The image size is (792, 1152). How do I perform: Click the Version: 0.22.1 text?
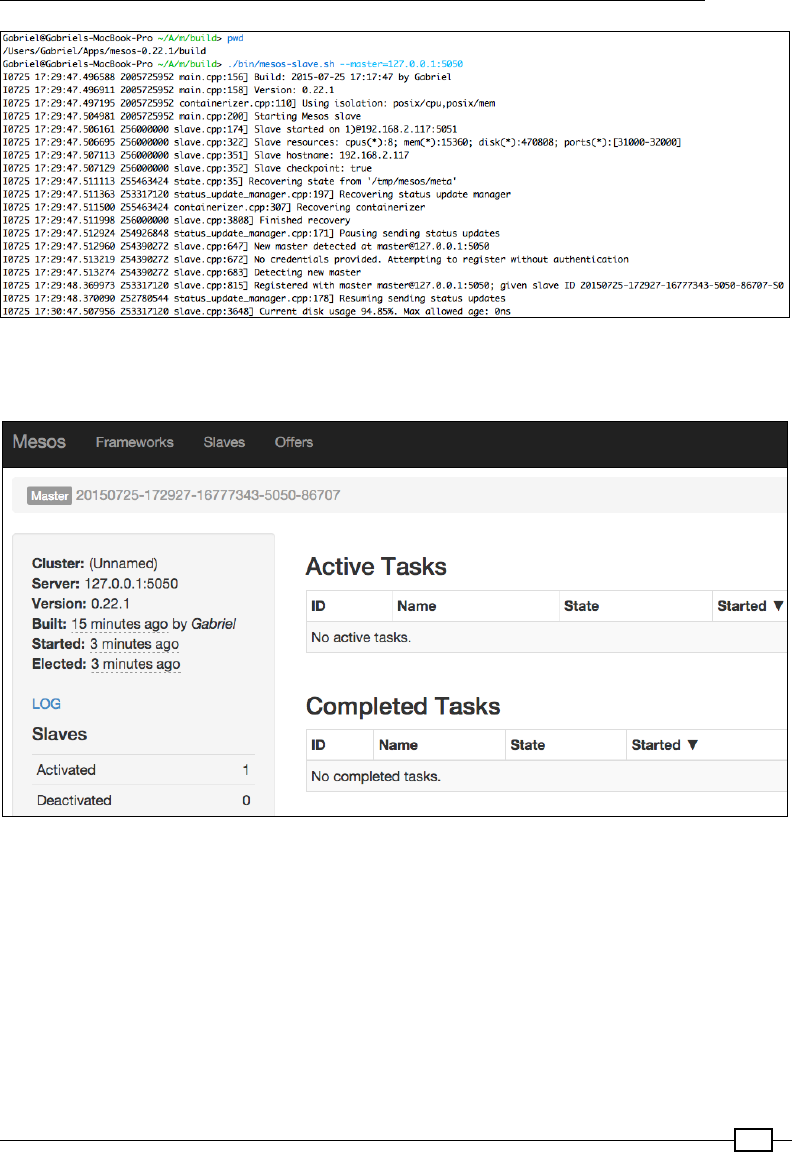tap(81, 604)
